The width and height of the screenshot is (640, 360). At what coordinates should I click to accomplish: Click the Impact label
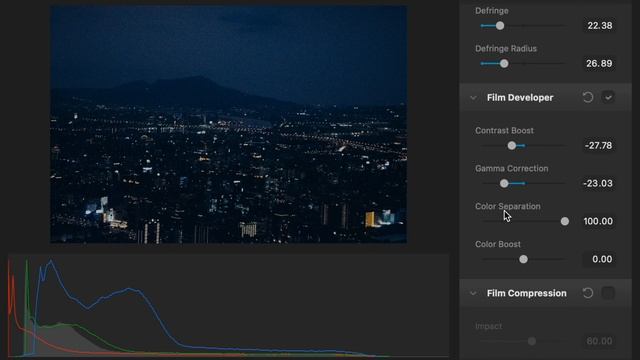click(x=489, y=326)
